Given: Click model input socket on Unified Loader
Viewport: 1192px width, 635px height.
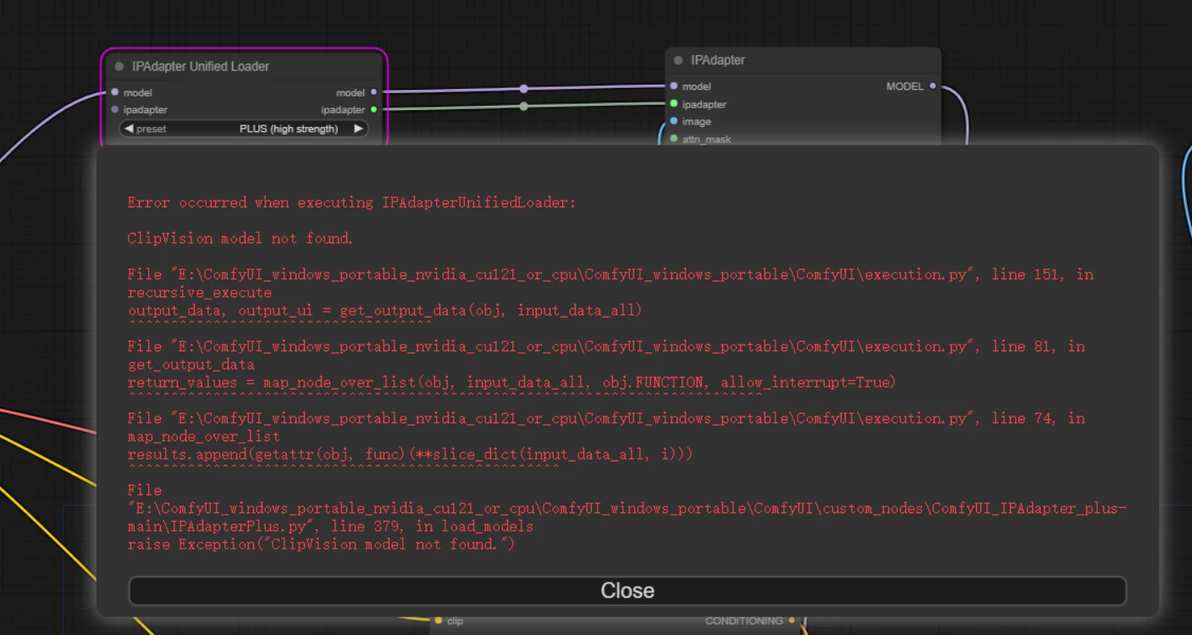Looking at the screenshot, I should [115, 92].
